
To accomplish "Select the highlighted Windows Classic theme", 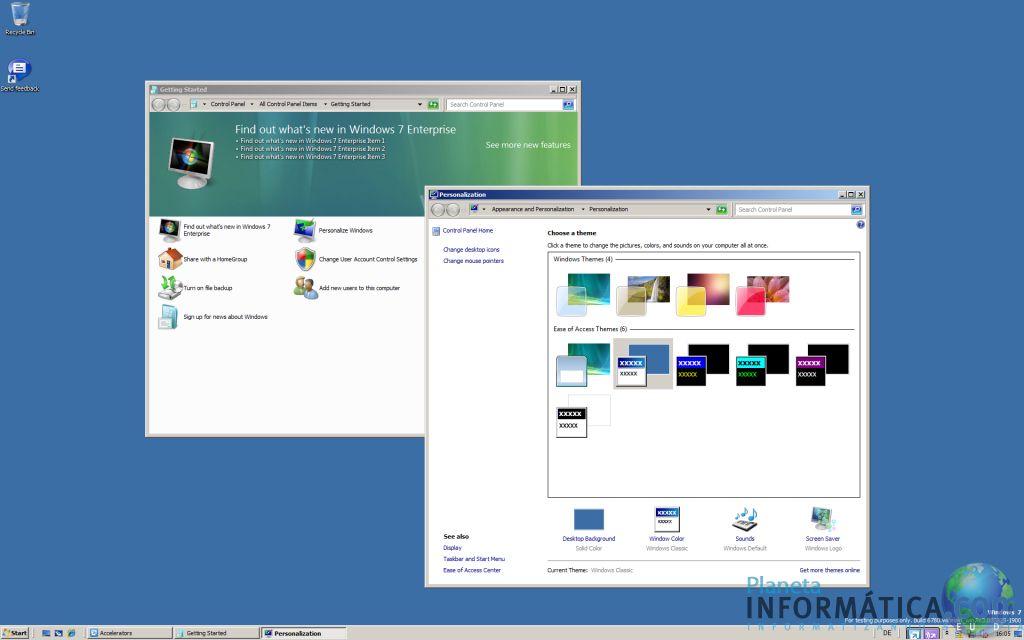I will 643,364.
